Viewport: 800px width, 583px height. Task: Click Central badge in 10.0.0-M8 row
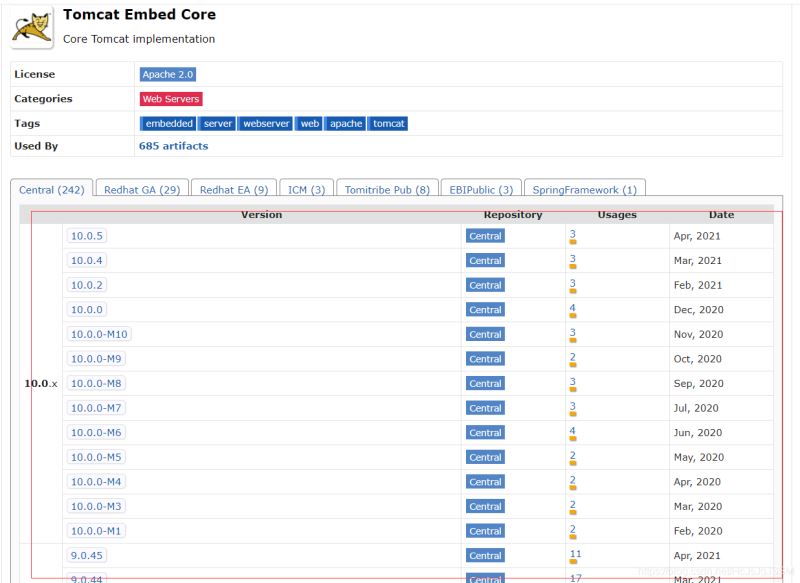tap(485, 384)
